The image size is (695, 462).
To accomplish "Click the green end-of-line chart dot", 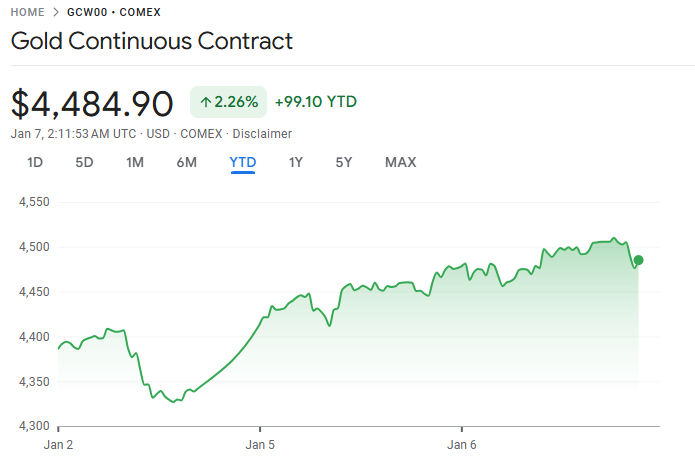I will coord(638,260).
